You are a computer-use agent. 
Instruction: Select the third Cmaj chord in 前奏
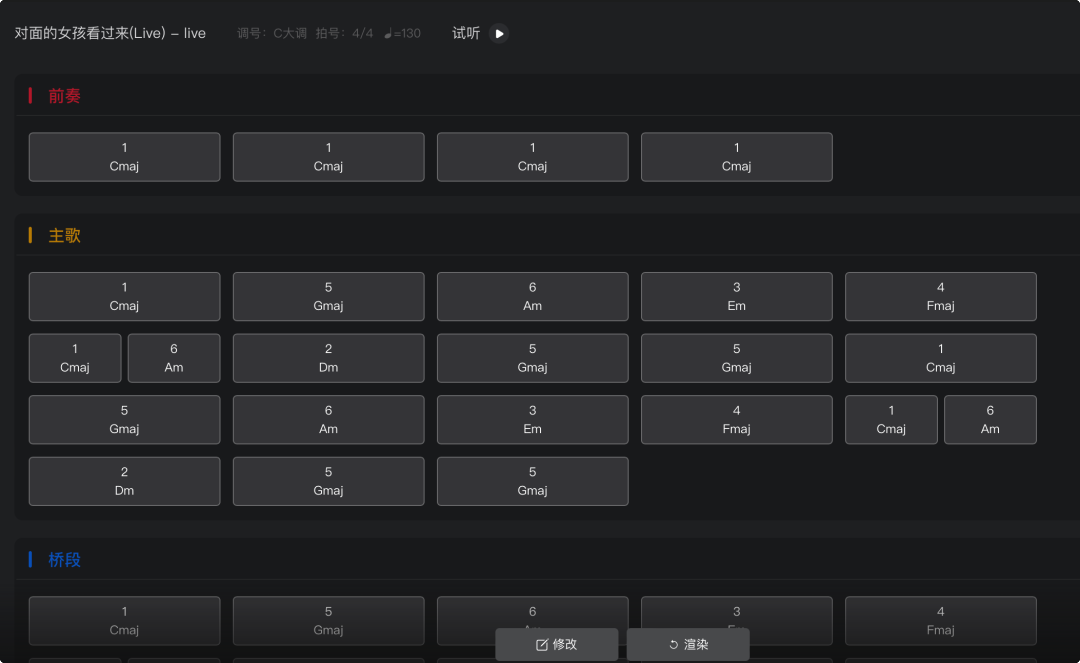[x=532, y=157]
